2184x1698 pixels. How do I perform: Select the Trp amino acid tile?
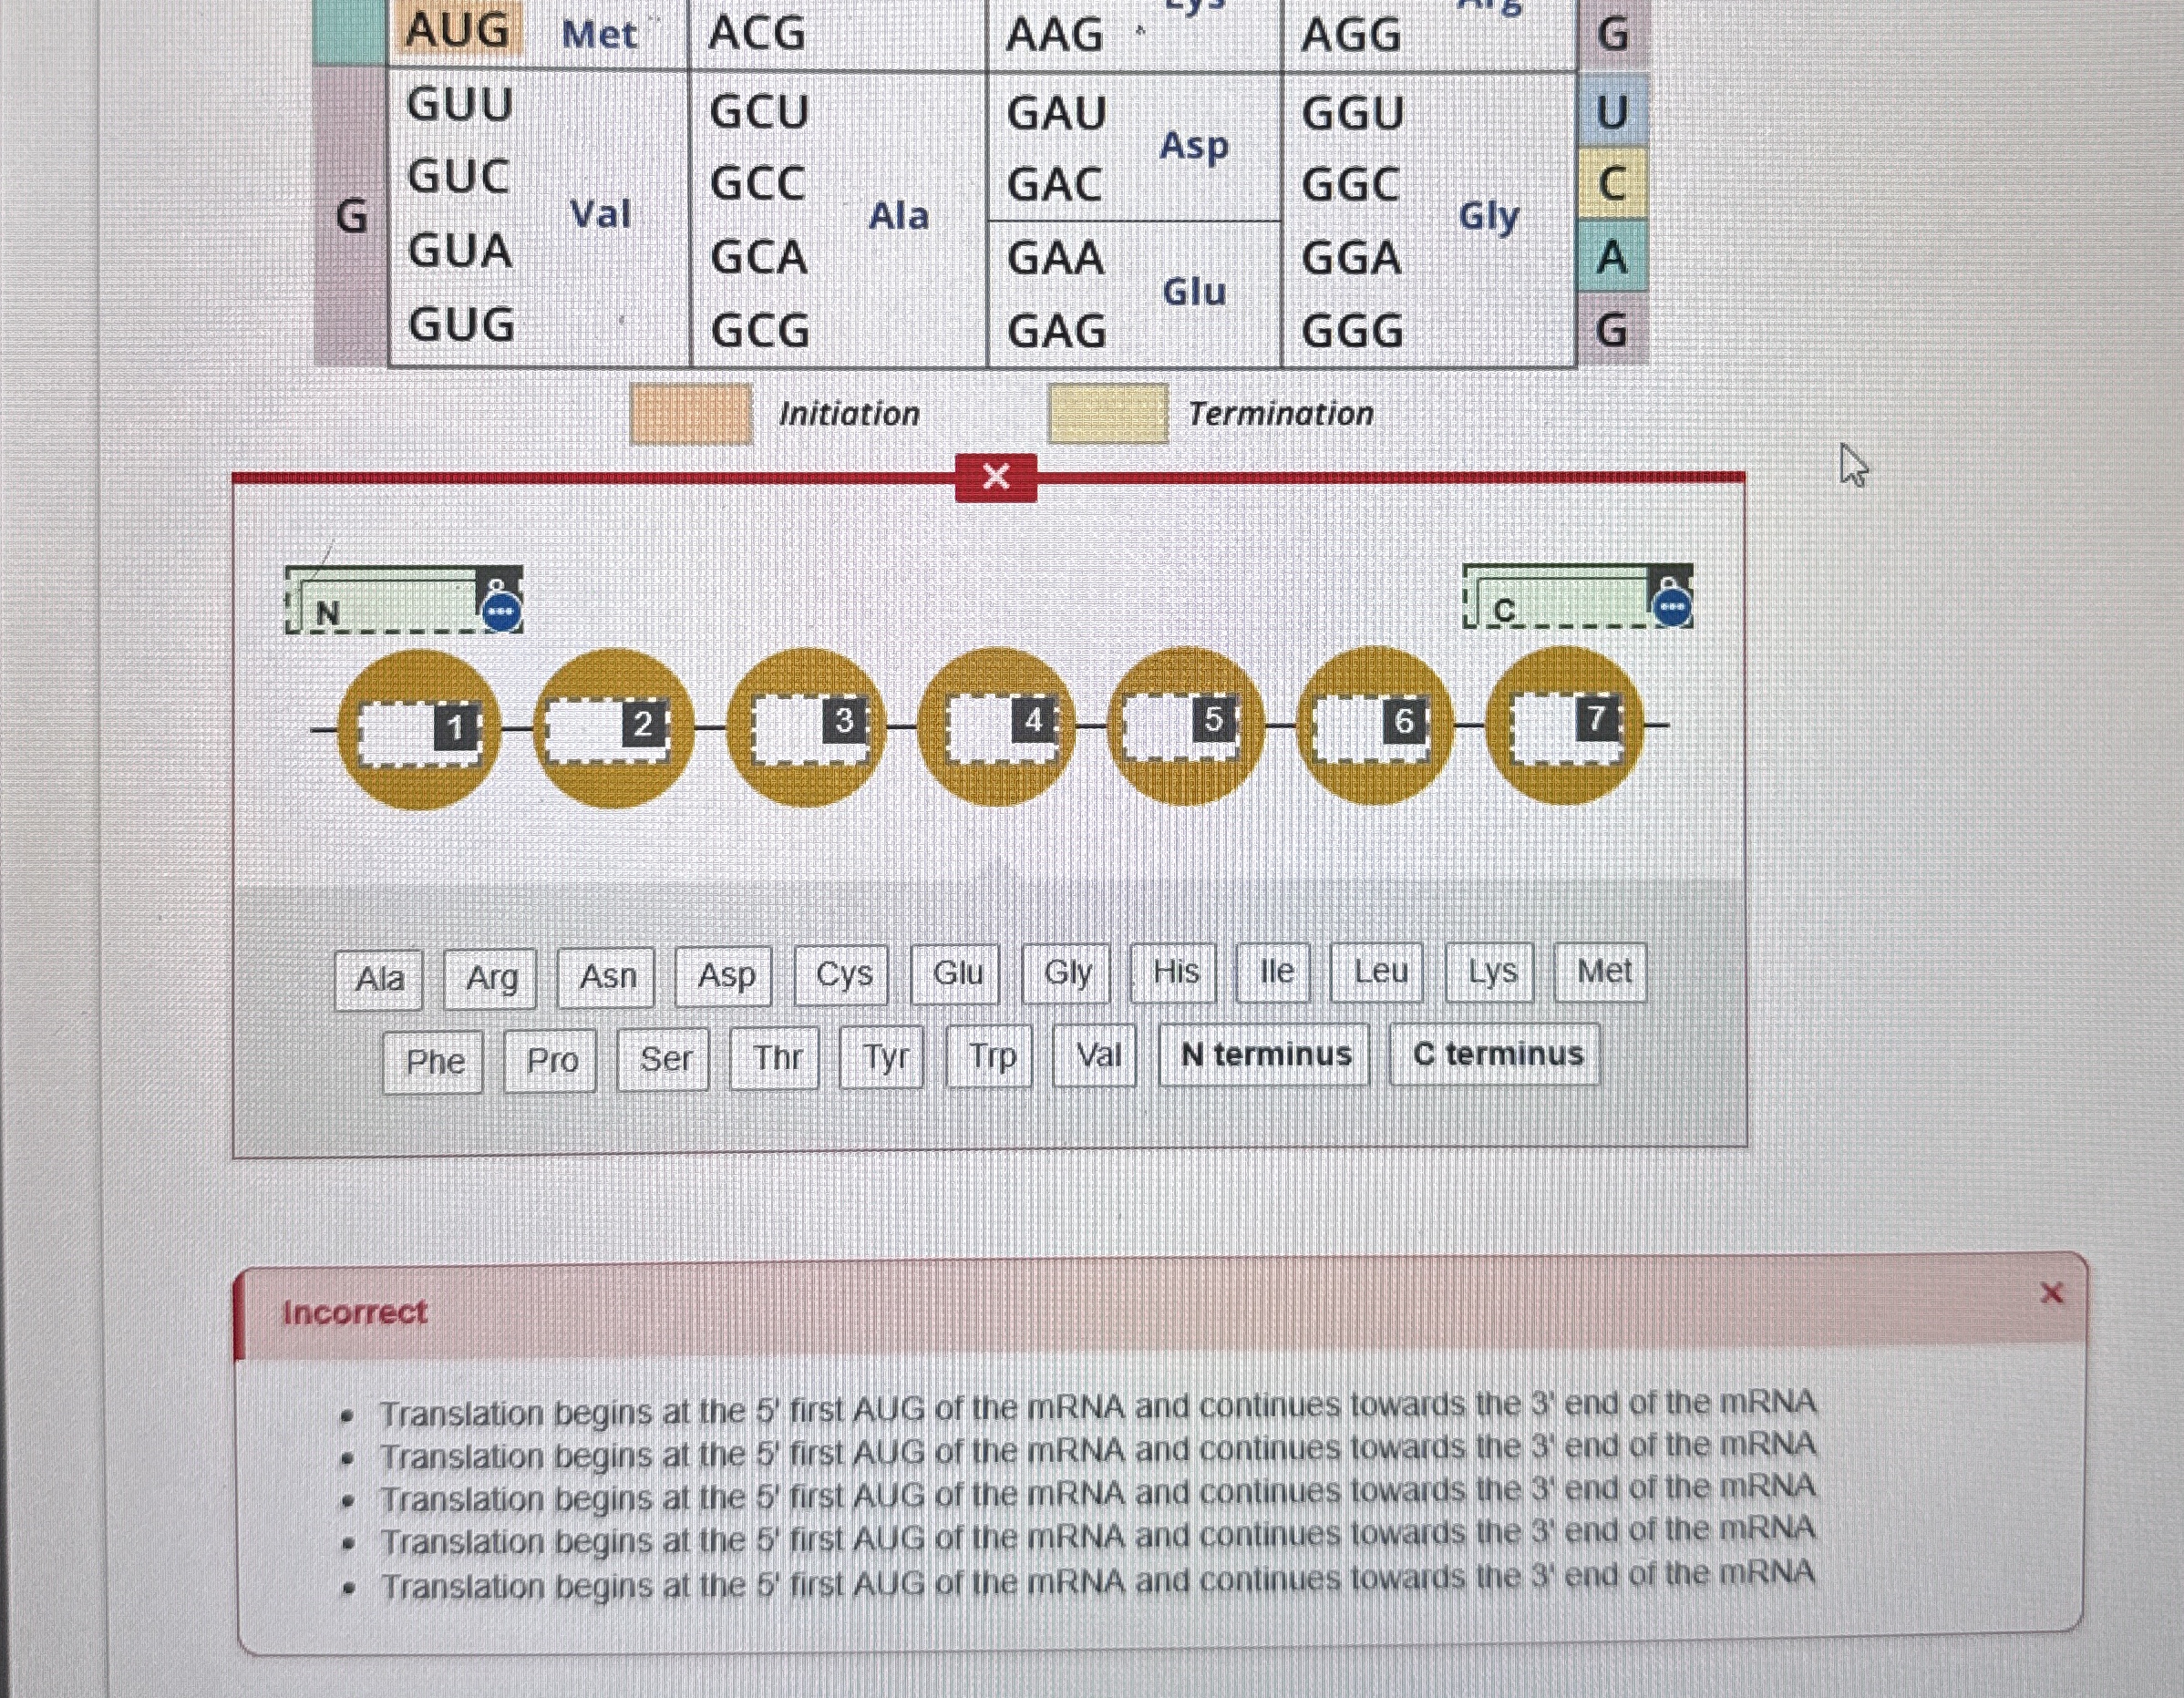point(991,1057)
